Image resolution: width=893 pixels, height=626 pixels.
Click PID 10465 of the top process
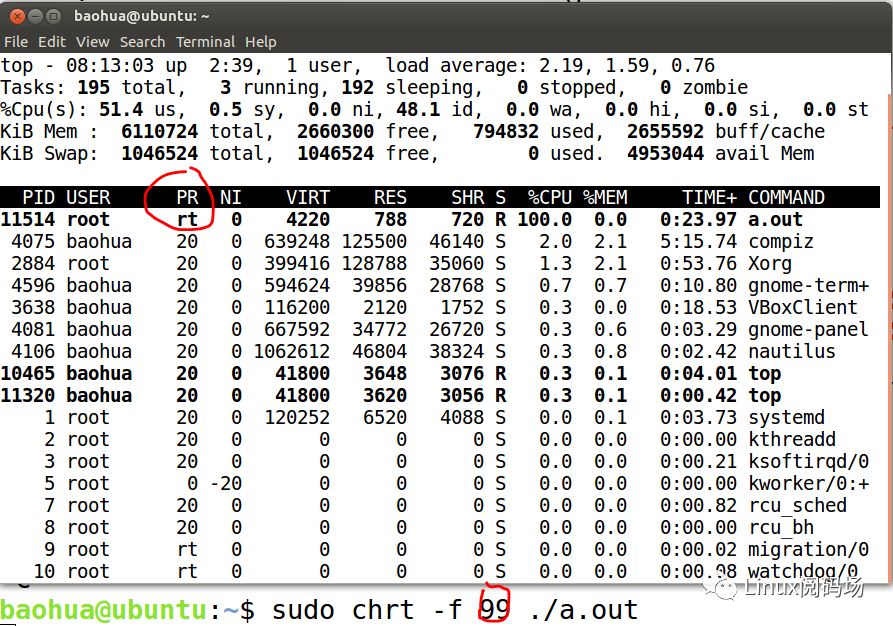(x=28, y=373)
